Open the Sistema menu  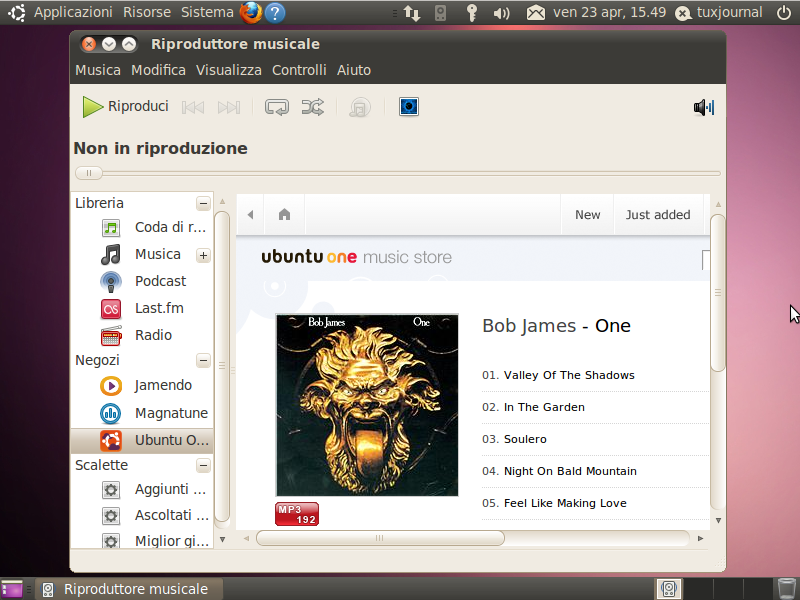(x=207, y=12)
